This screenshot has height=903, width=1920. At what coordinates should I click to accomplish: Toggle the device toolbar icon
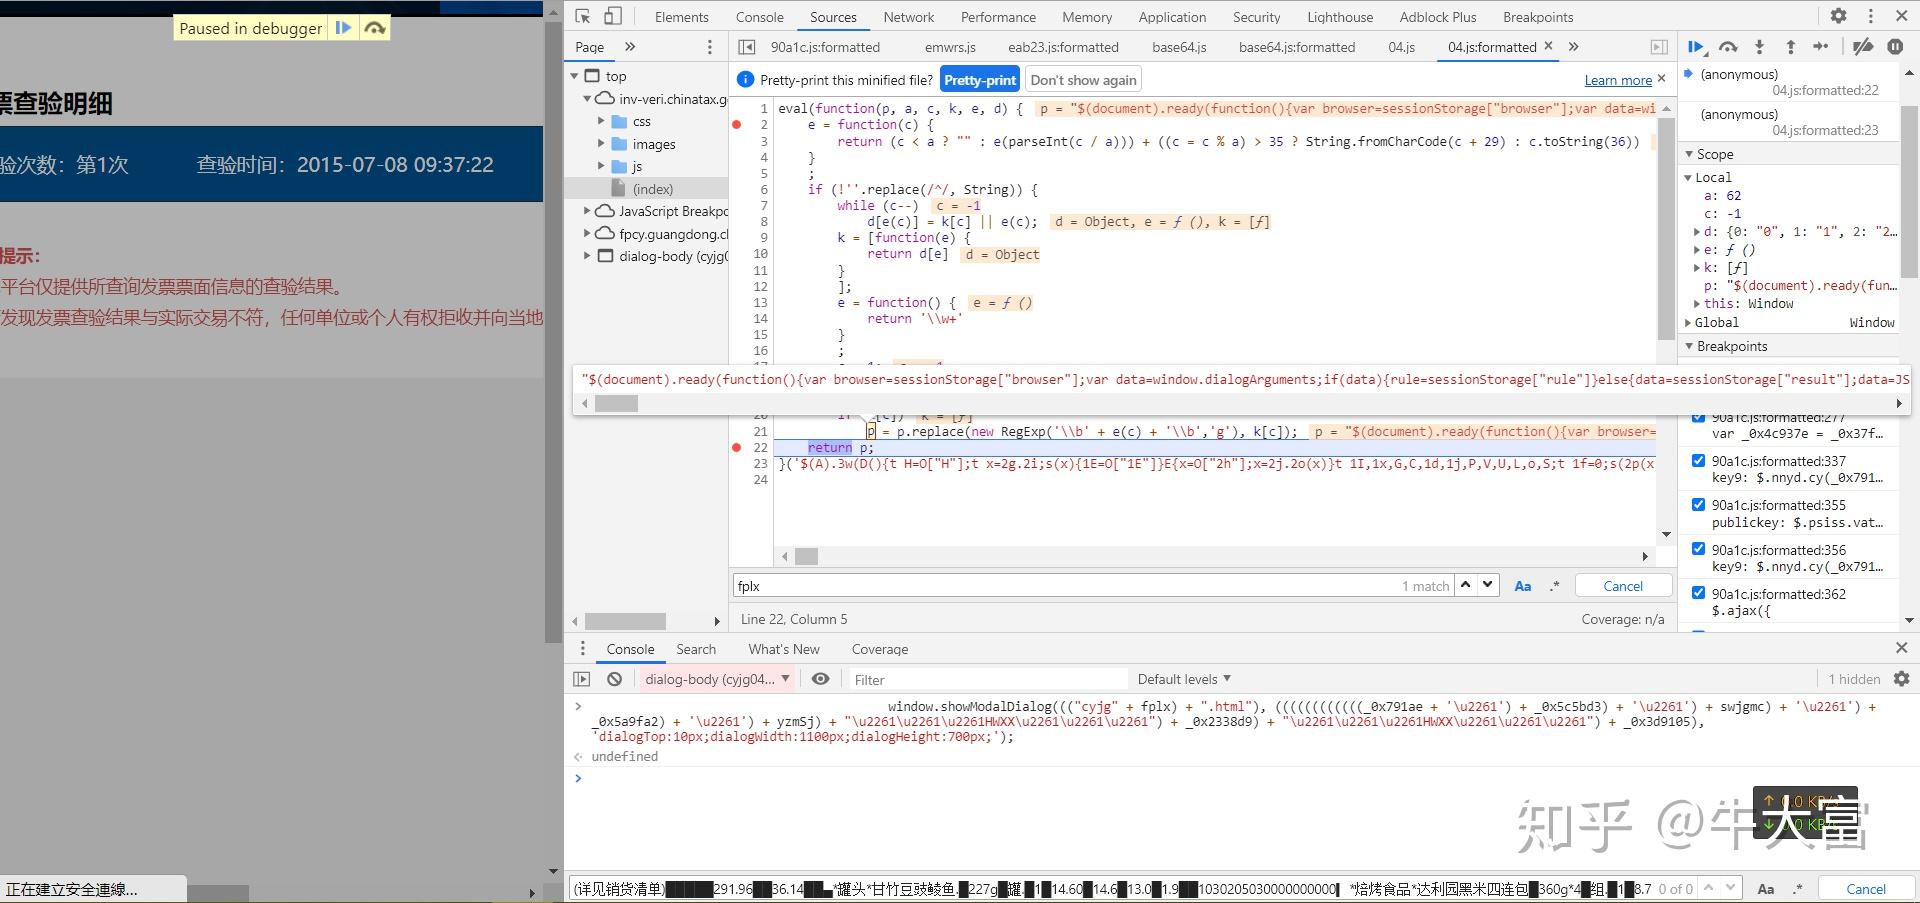(613, 16)
